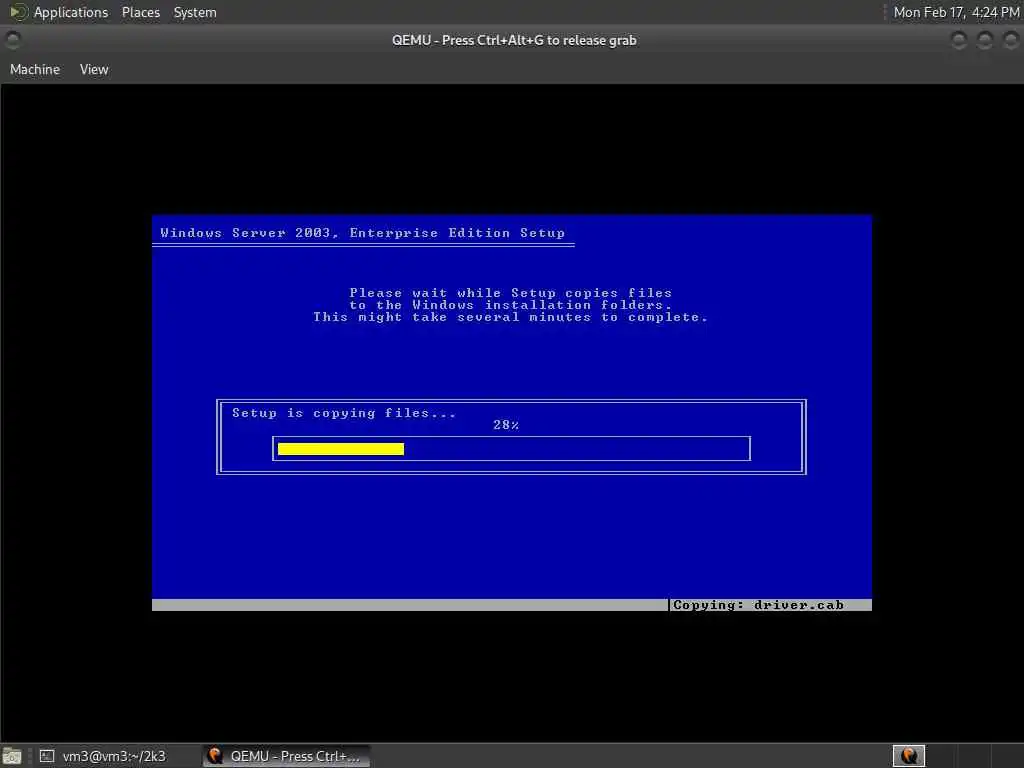Open the Places menu
Image resolution: width=1024 pixels, height=768 pixels.
(x=140, y=12)
